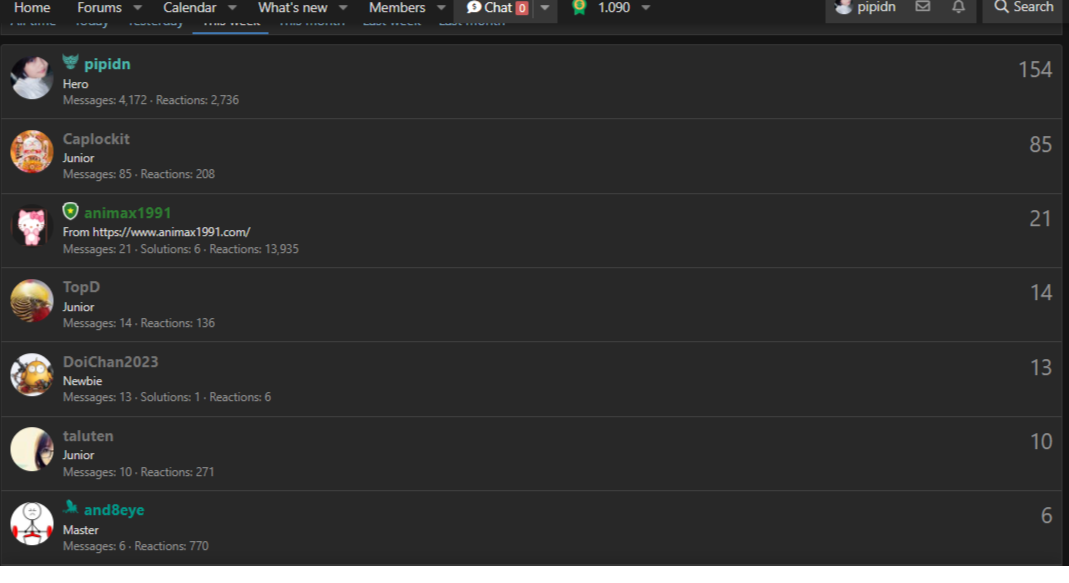Open the Chat menu item
Viewport: 1069px width, 583px height.
pos(498,8)
